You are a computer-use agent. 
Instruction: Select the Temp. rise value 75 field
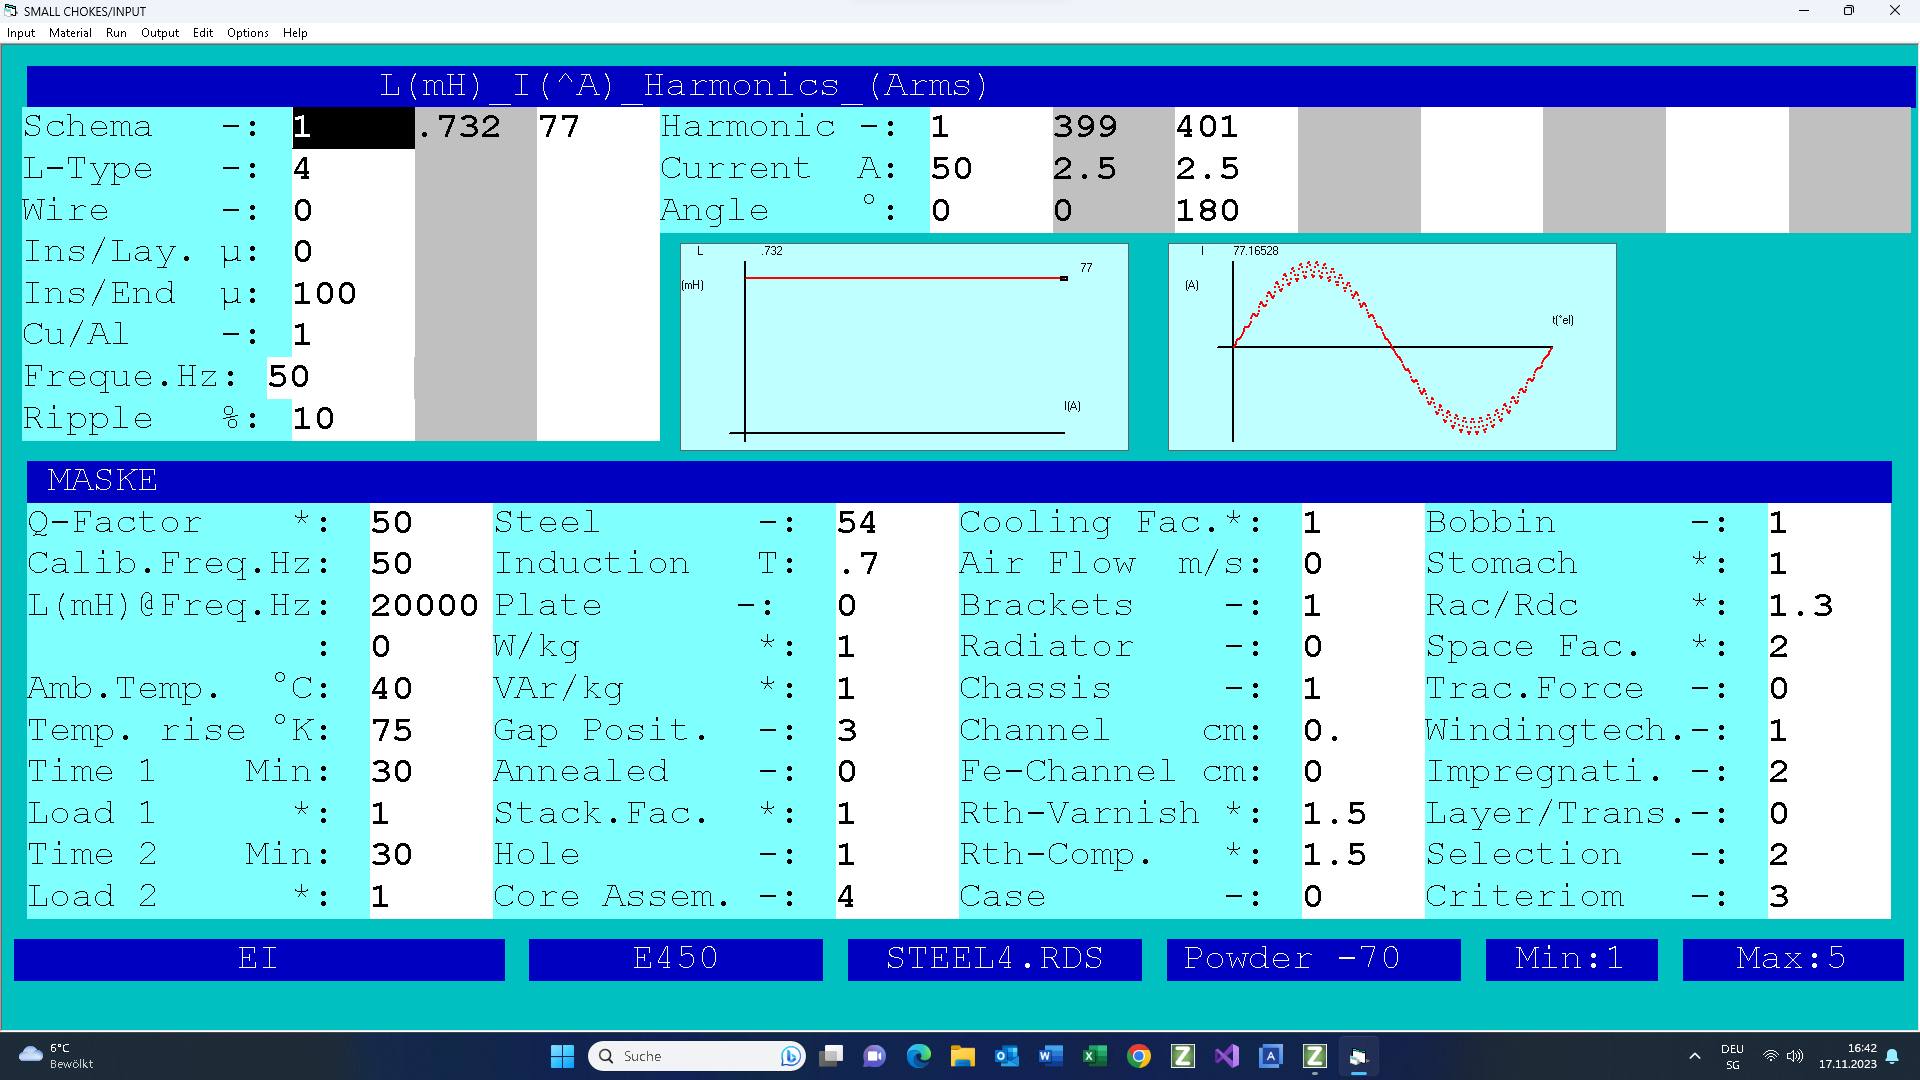[x=430, y=731]
